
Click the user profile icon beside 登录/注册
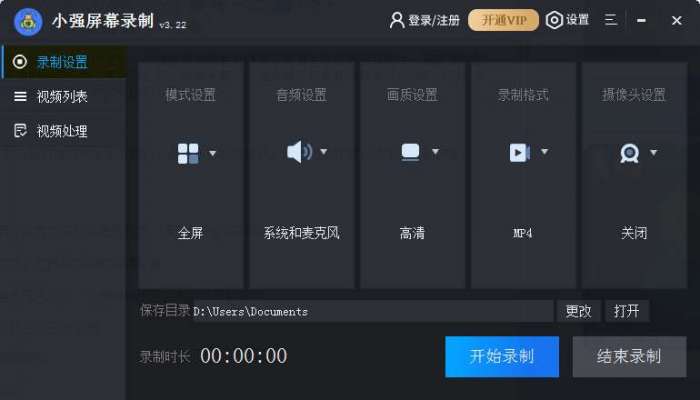pos(396,20)
